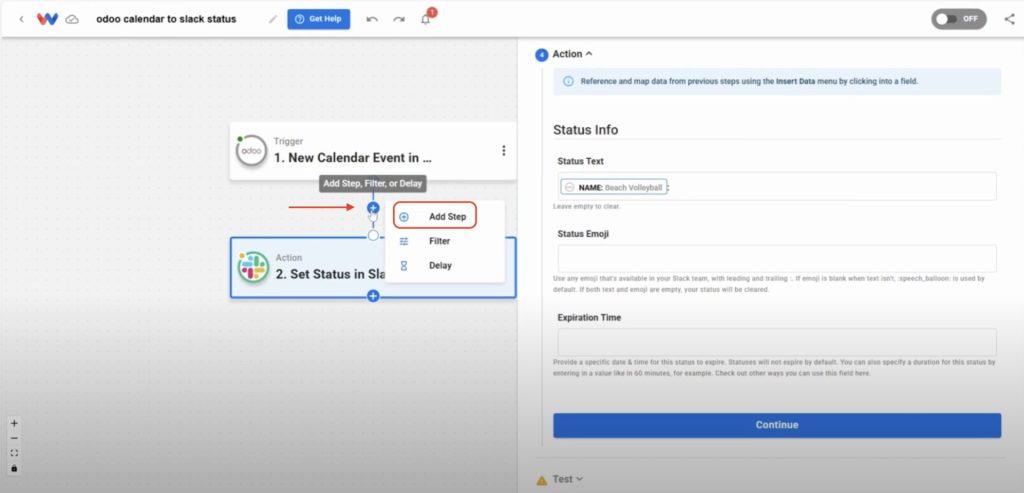Zoom out on the canvas

[x=14, y=438]
